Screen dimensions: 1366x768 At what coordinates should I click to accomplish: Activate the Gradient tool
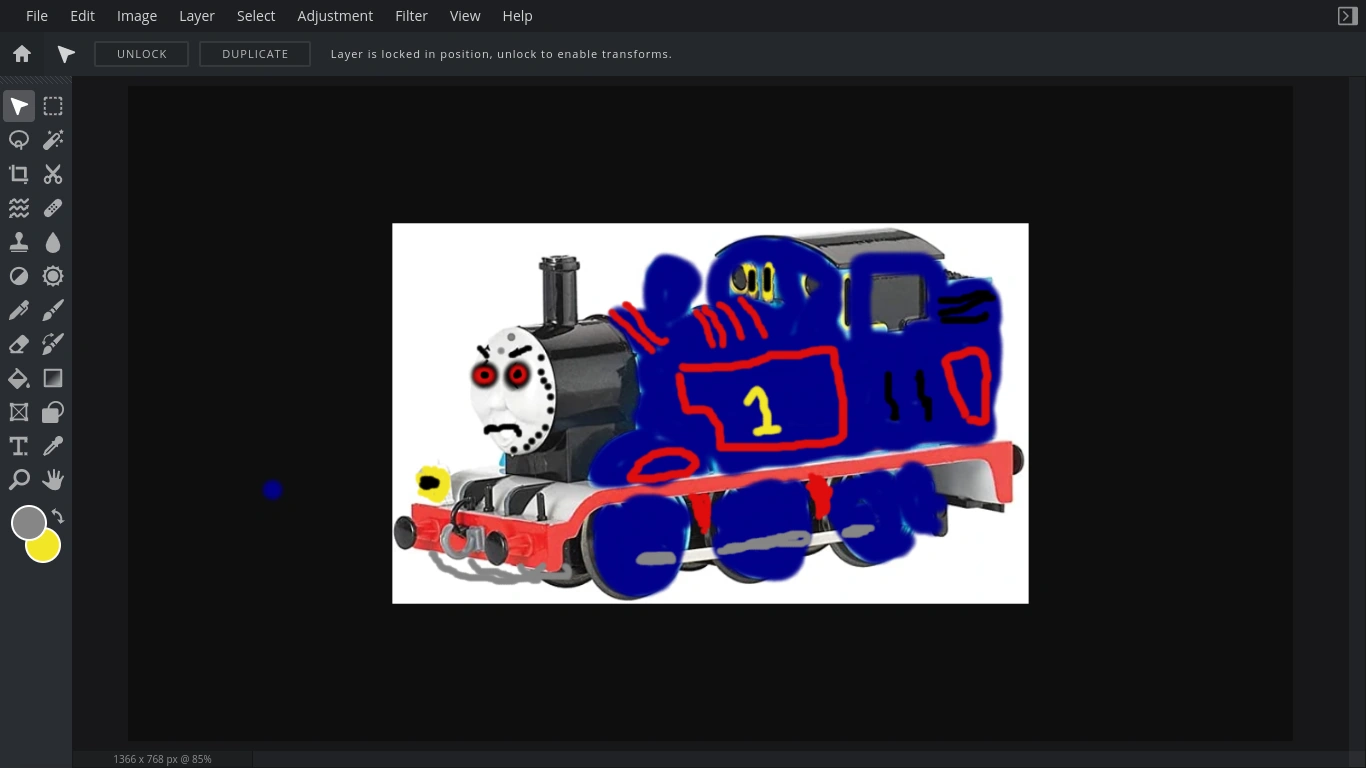(53, 378)
